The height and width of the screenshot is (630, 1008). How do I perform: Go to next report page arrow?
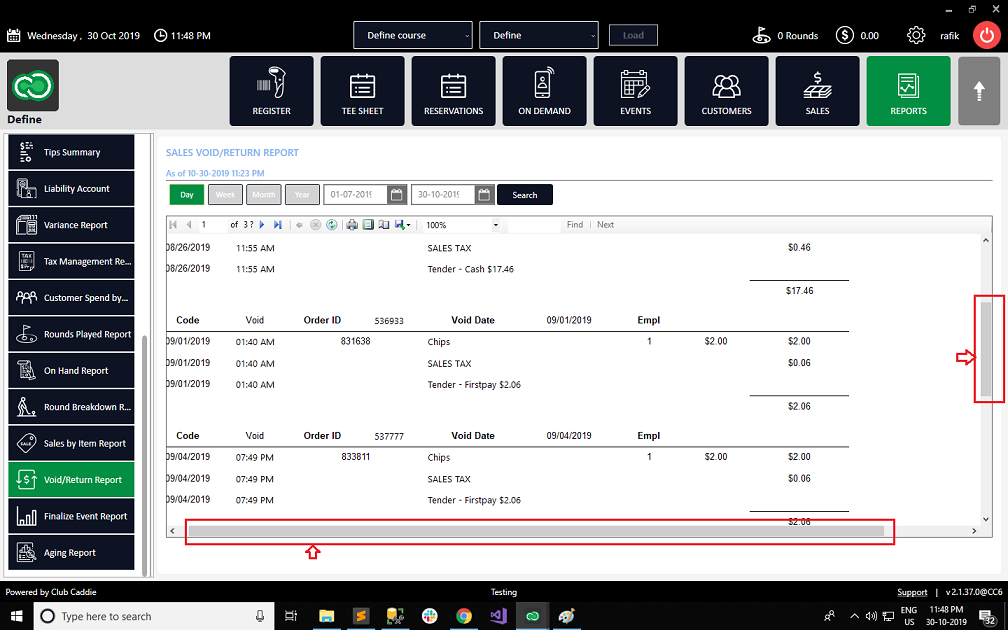pos(263,225)
